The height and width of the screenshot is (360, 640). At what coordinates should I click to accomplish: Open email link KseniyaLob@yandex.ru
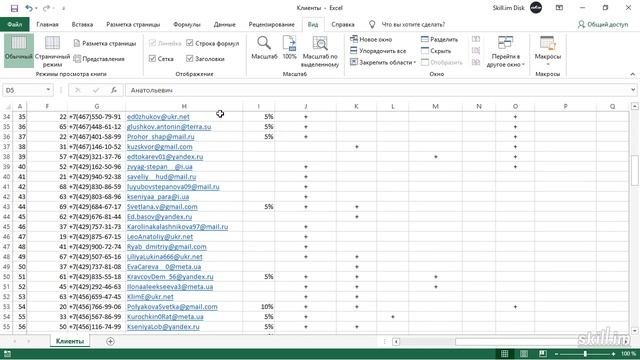coord(163,327)
